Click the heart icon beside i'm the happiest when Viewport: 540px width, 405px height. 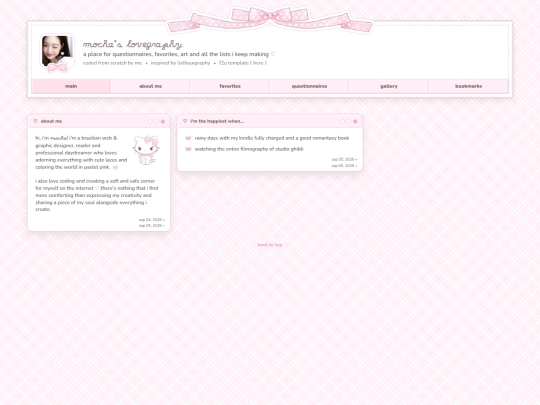[x=185, y=121]
